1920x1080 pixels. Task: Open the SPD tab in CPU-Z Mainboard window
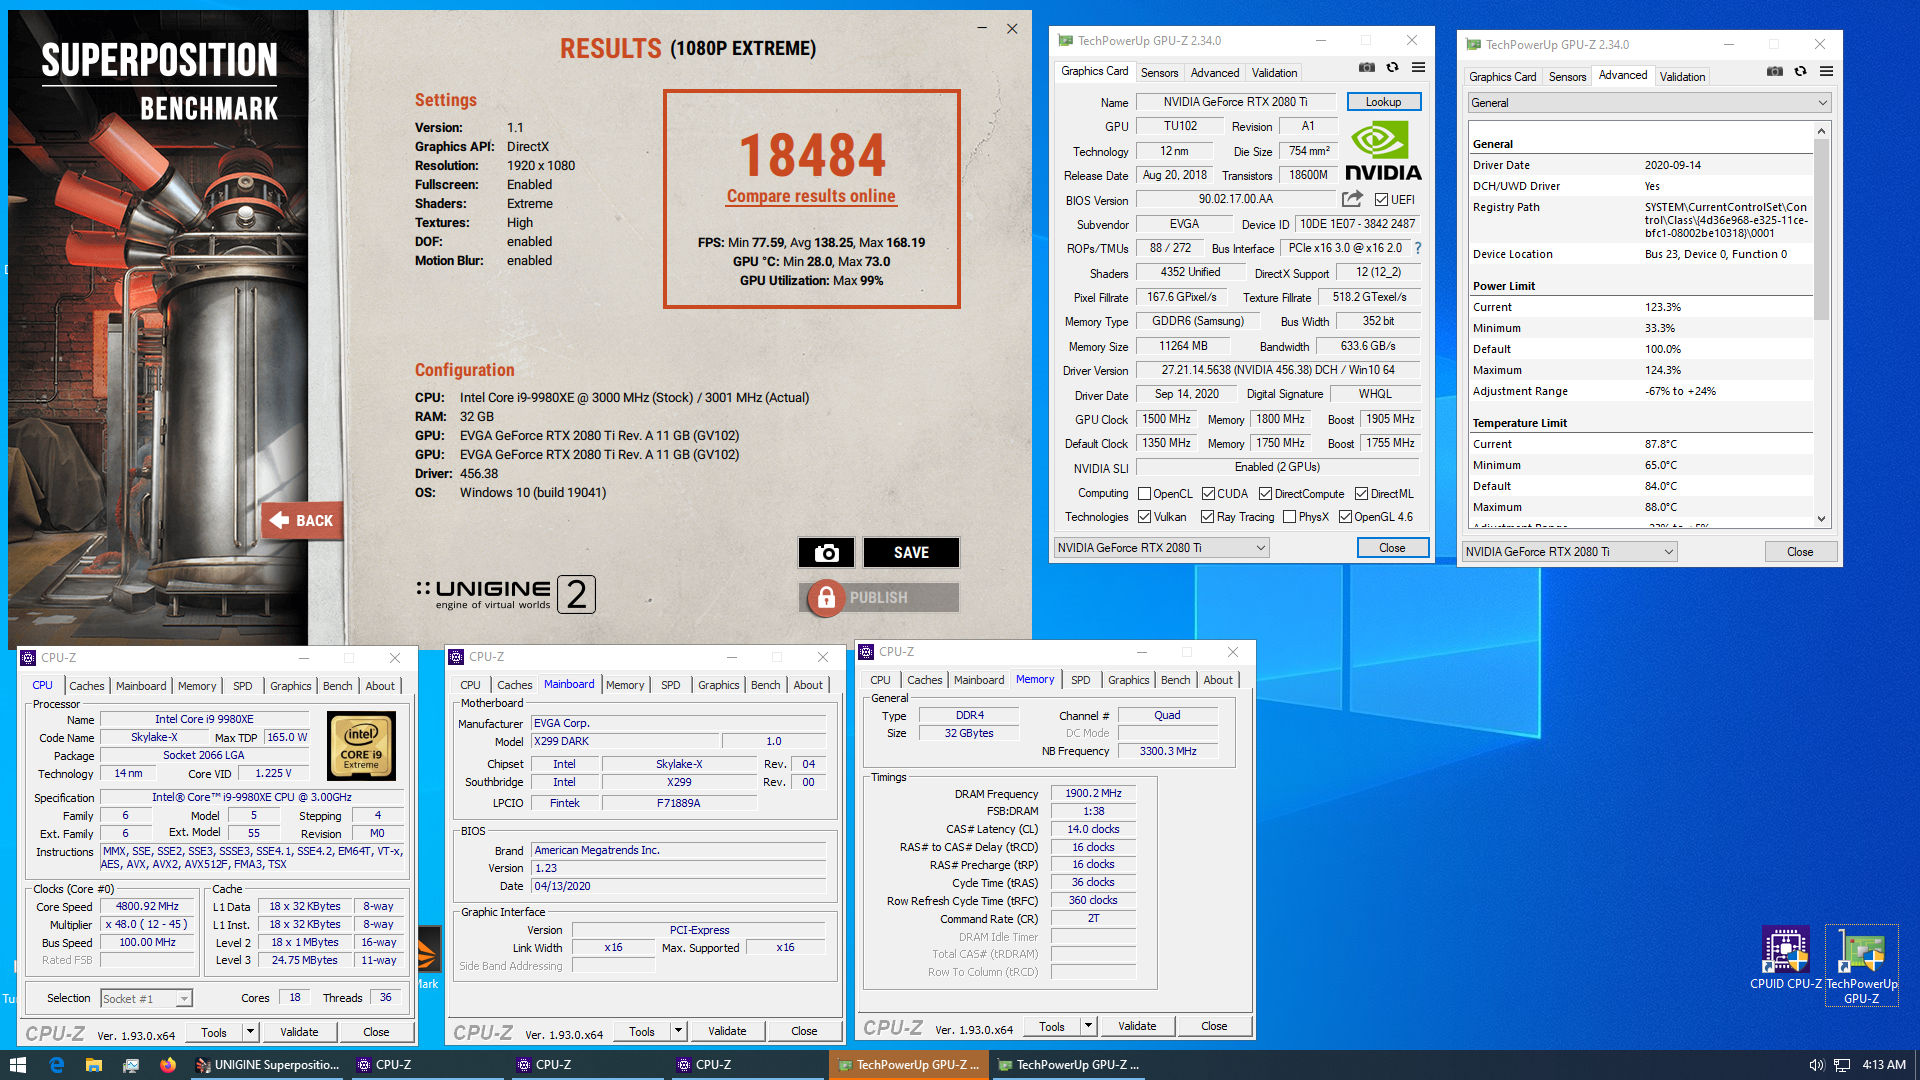click(670, 685)
